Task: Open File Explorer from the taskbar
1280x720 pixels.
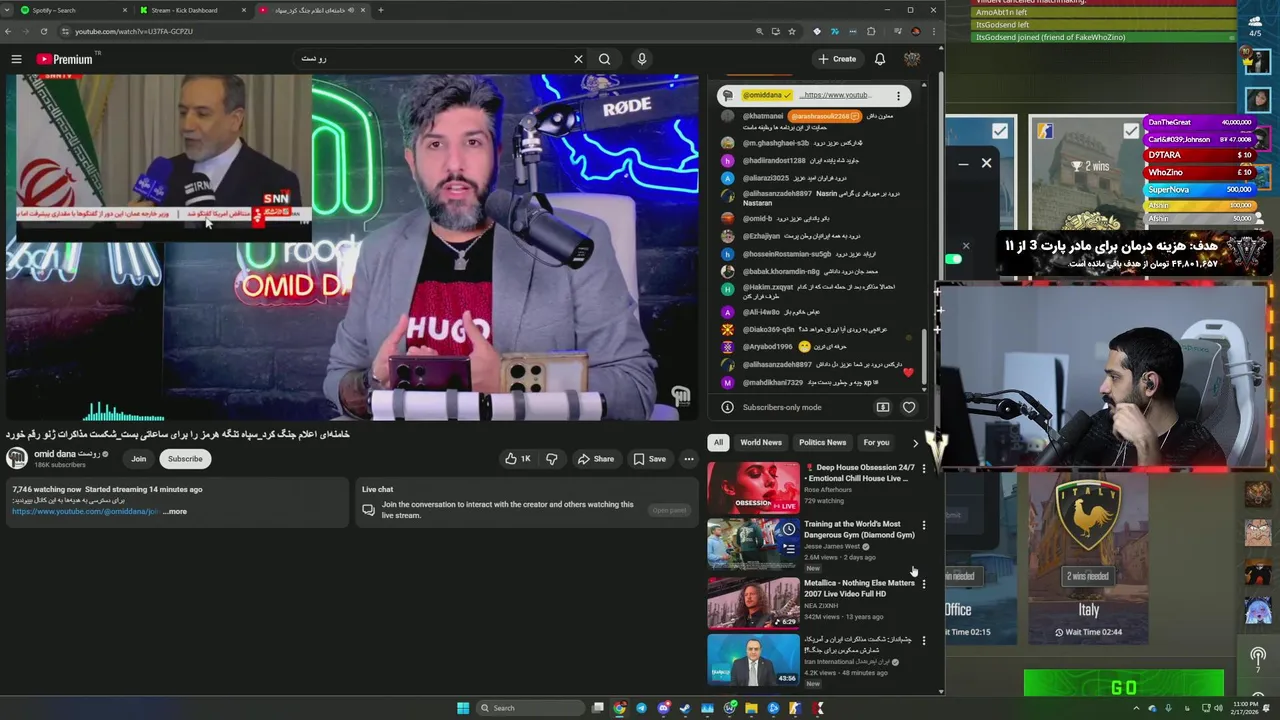Action: (x=751, y=708)
